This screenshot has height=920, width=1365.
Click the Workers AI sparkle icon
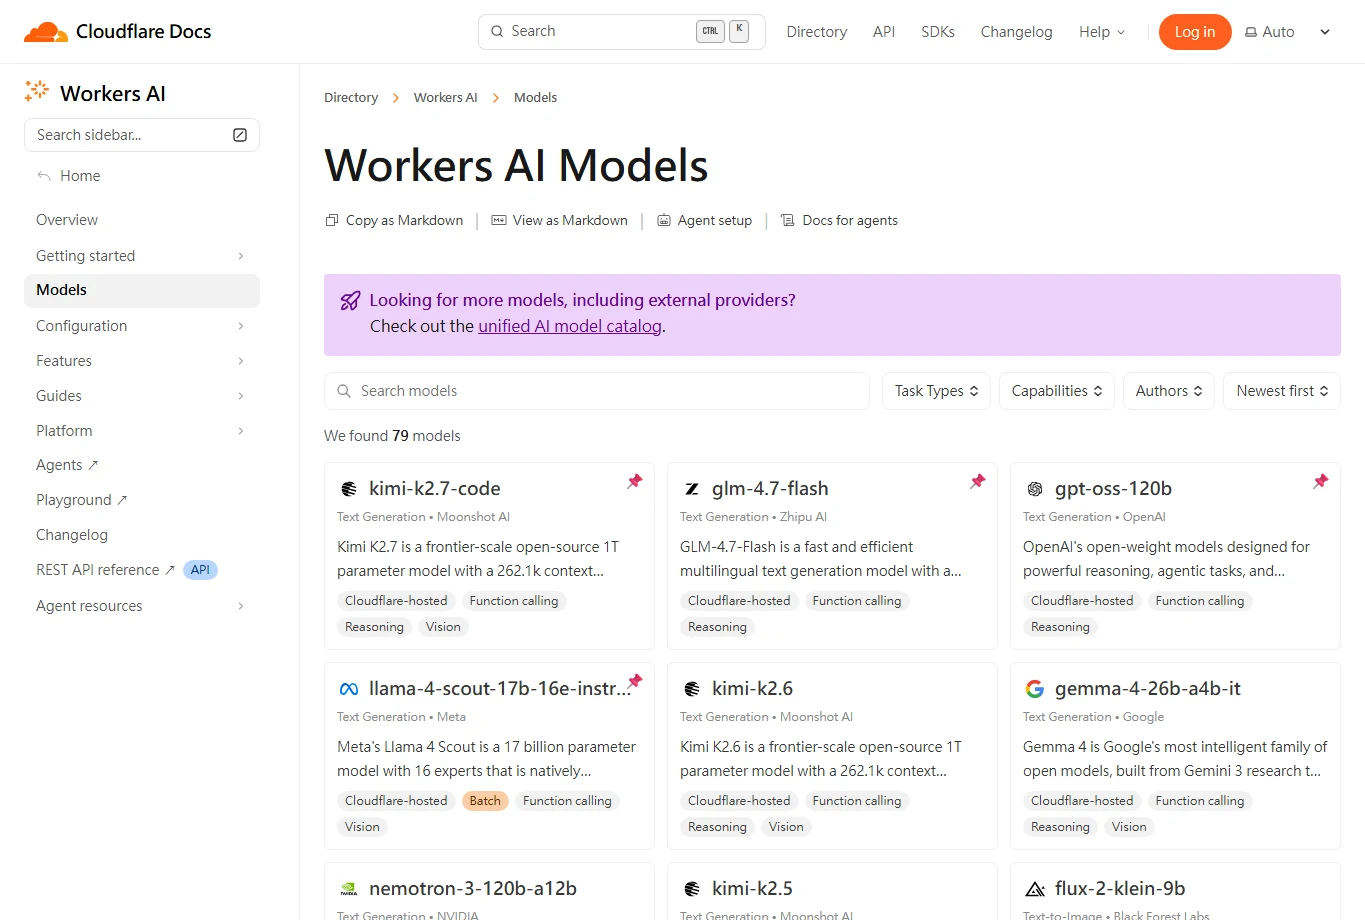[x=37, y=91]
